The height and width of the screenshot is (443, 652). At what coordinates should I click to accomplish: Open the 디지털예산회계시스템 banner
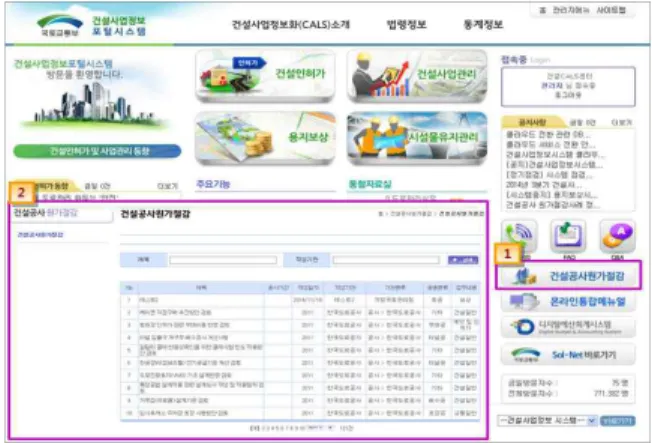tap(568, 327)
